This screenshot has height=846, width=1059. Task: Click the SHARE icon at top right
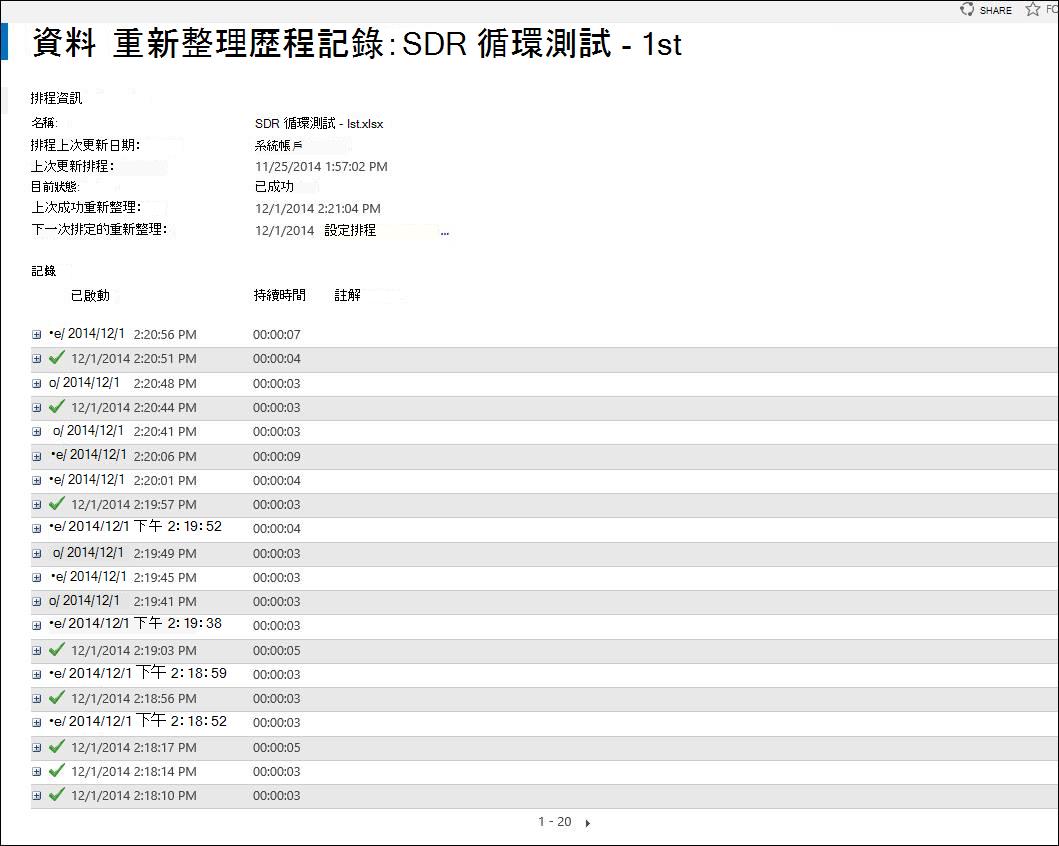967,9
